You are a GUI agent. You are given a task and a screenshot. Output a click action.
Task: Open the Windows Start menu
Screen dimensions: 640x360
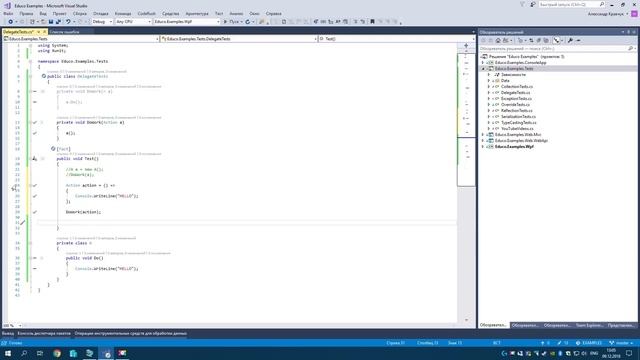click(x=8, y=353)
